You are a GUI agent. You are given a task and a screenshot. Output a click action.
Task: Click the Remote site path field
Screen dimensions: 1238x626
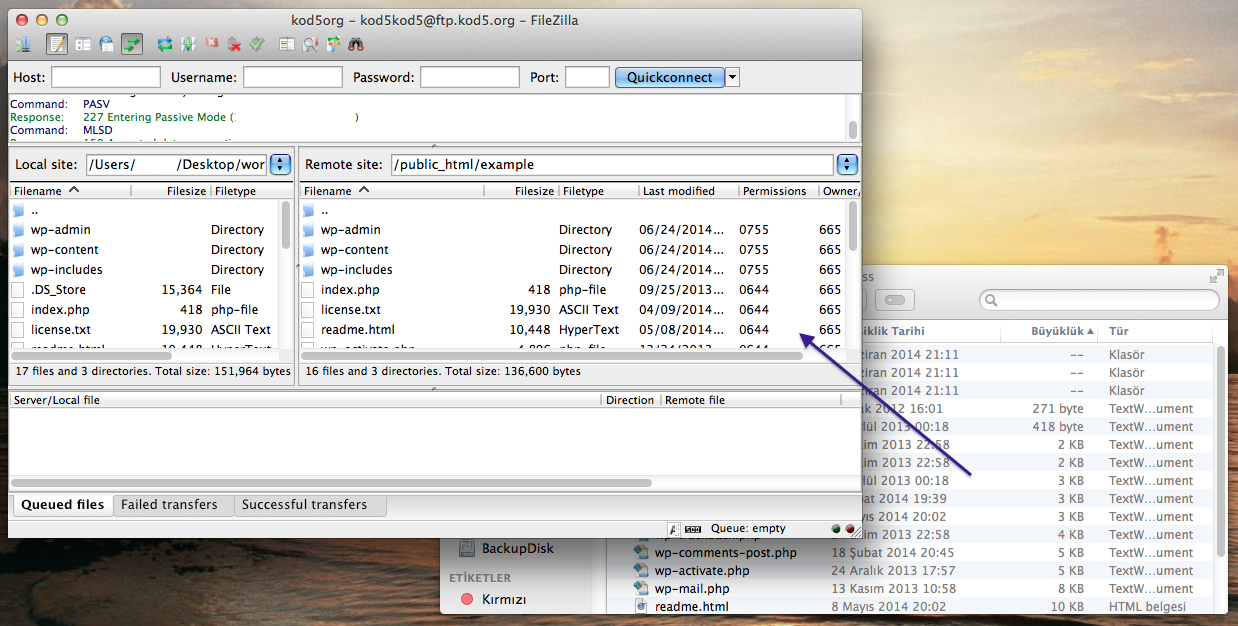612,164
